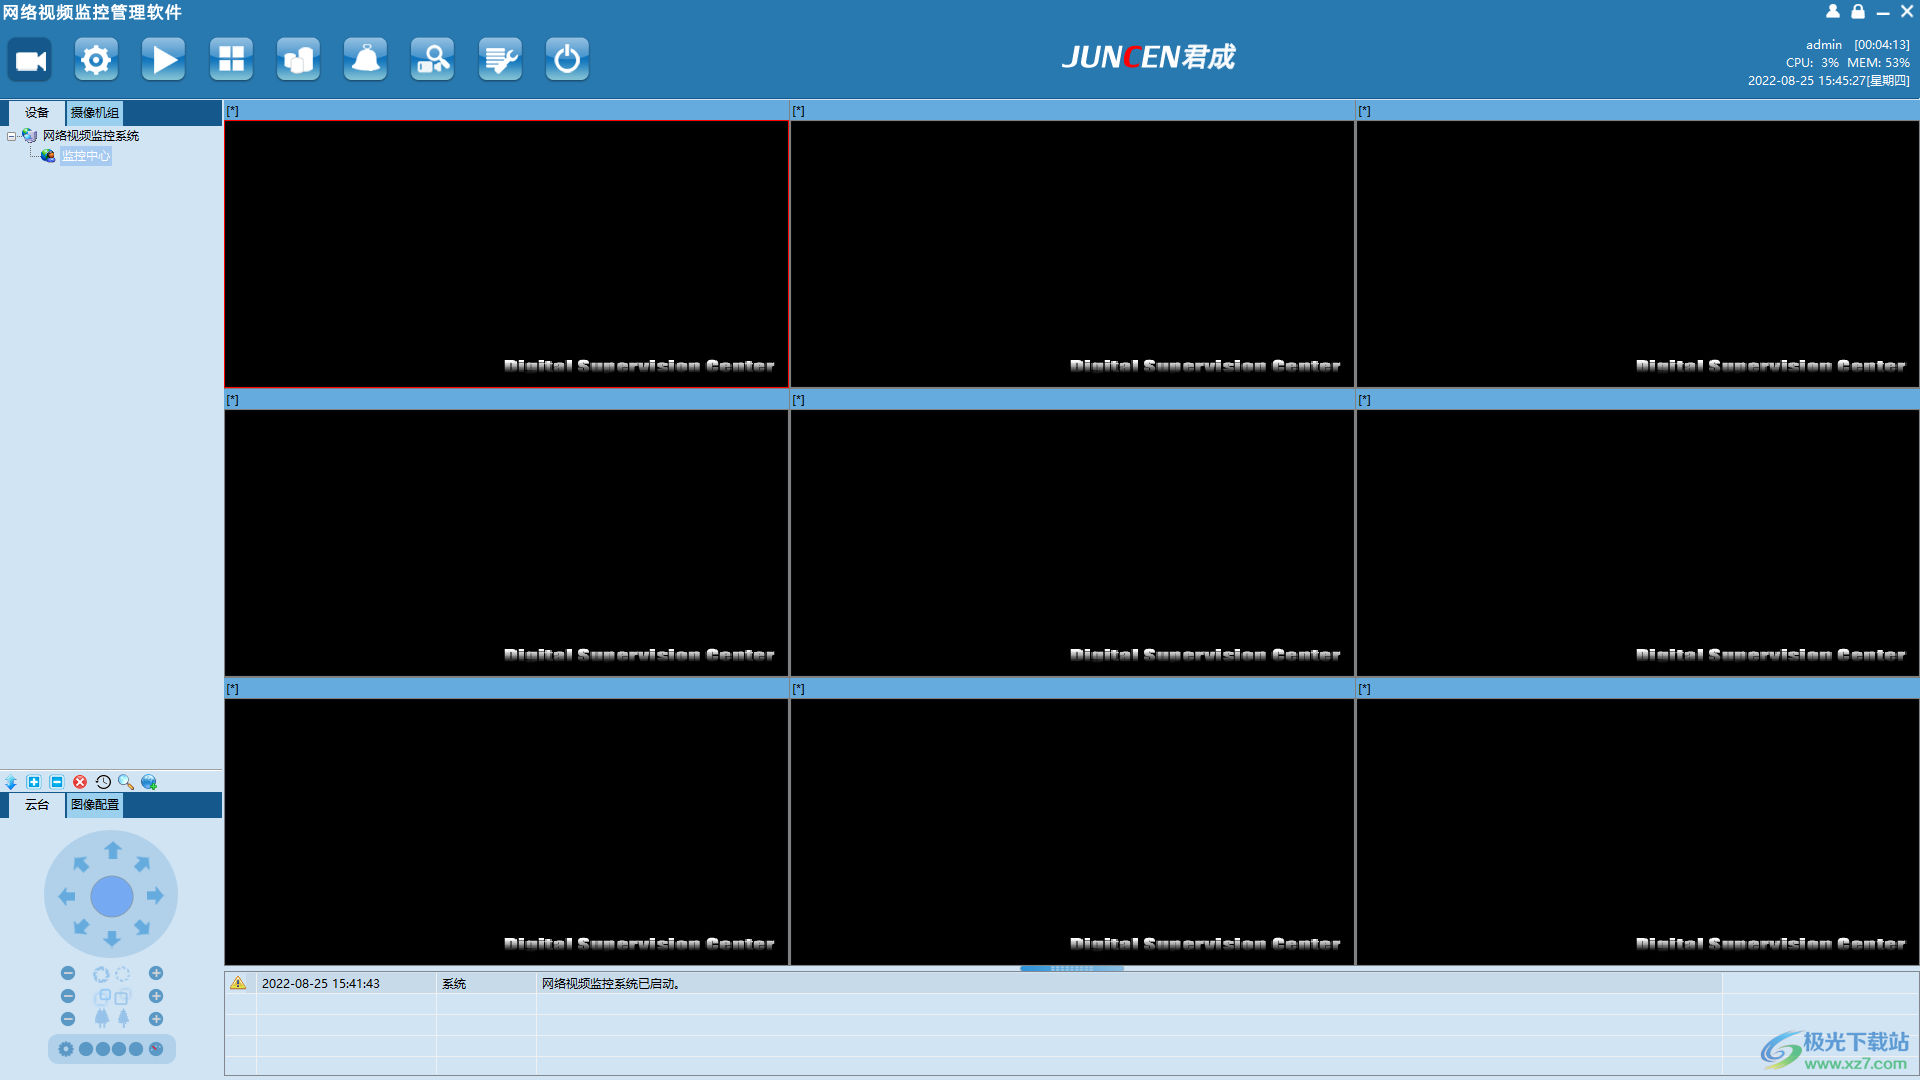Pan camera left with PTZ left arrow

tap(67, 896)
